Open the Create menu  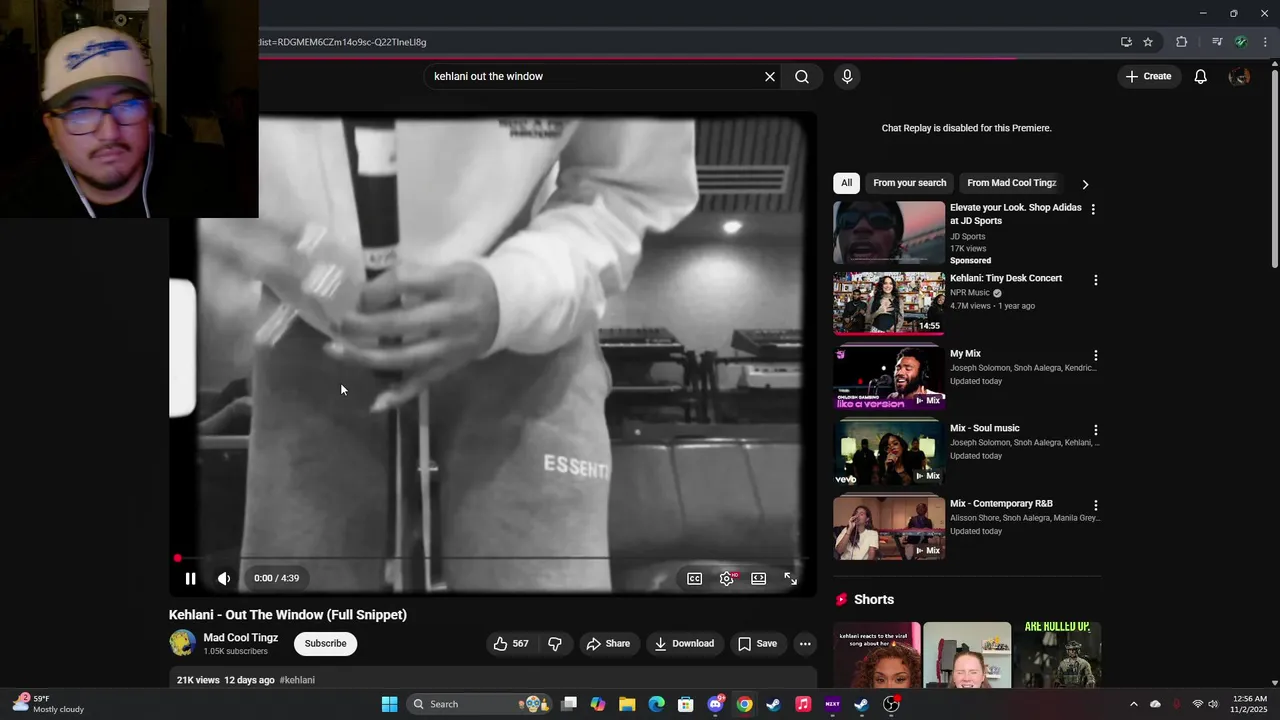click(1148, 76)
